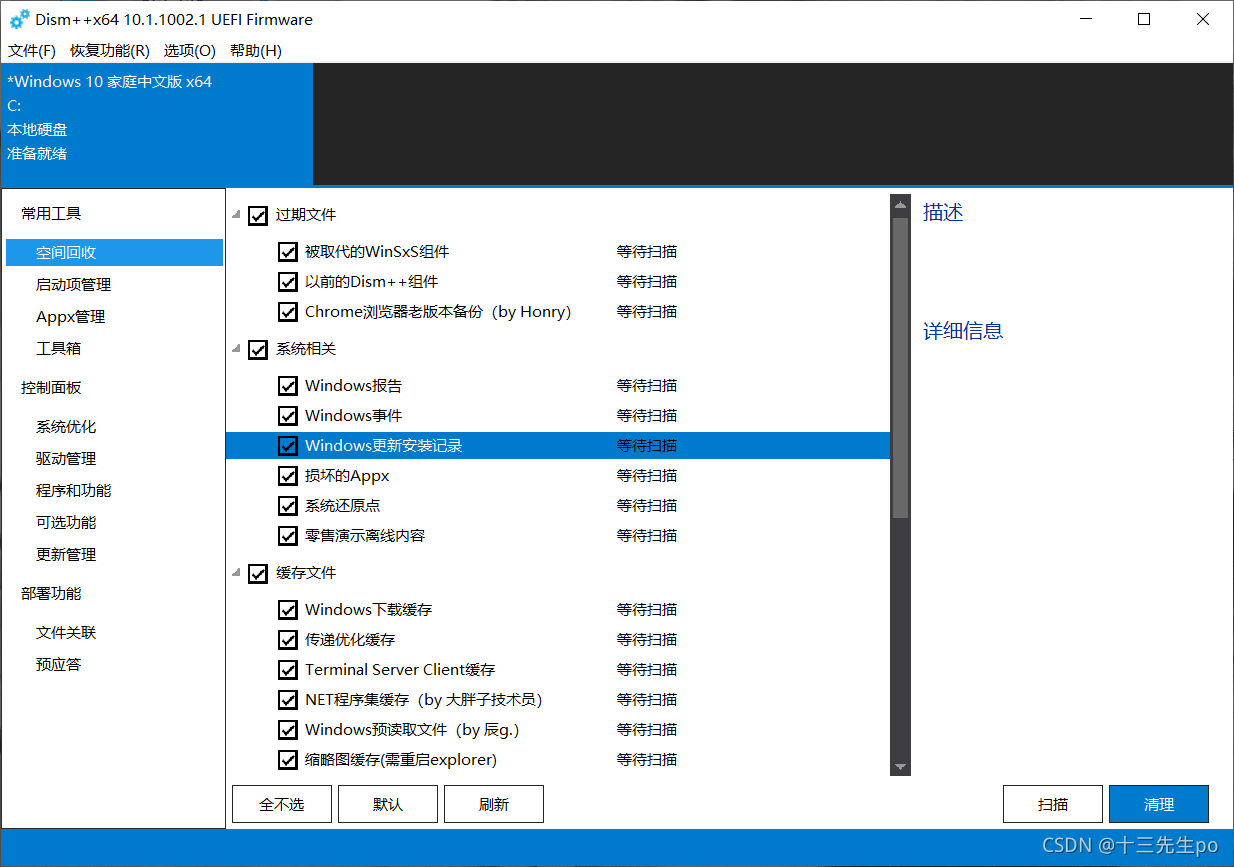Toggle the 以前的Dism++组件 checkbox
1234x867 pixels.
pyautogui.click(x=288, y=282)
